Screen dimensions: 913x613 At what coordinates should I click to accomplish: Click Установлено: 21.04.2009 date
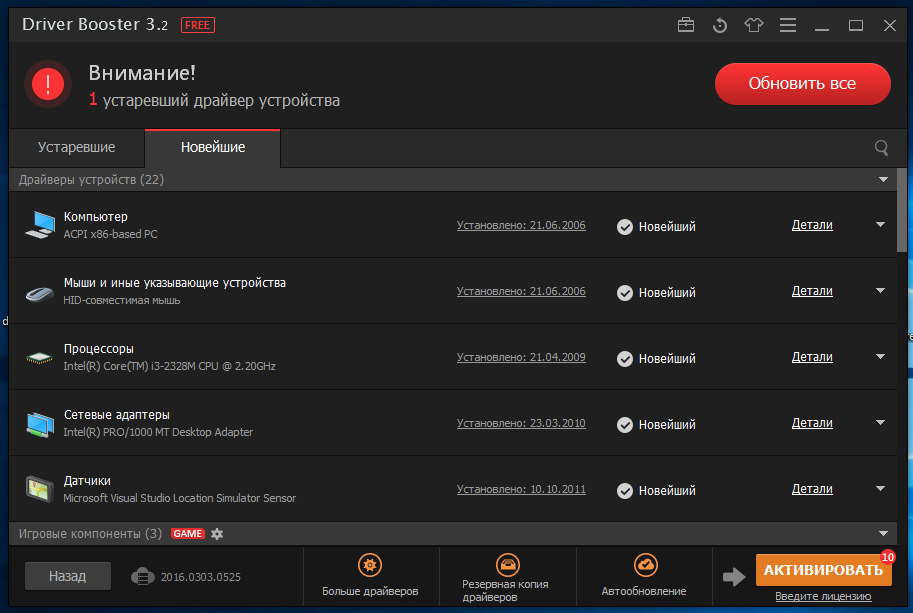tap(521, 357)
